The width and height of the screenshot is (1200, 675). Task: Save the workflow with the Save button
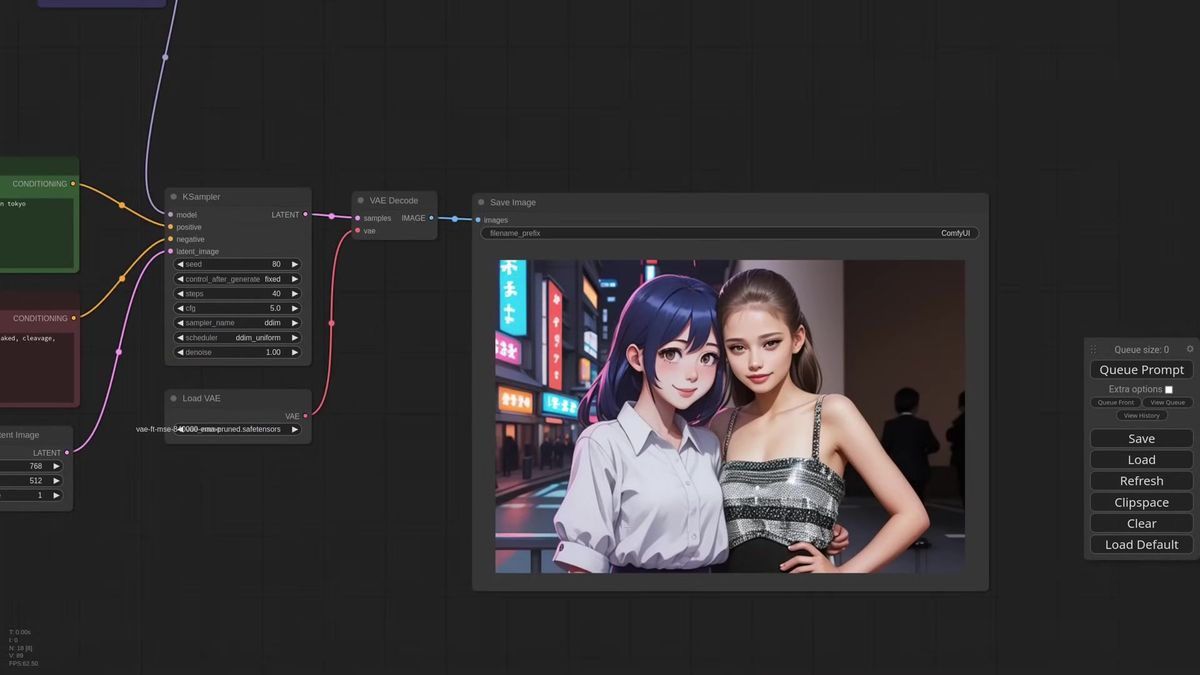point(1141,439)
